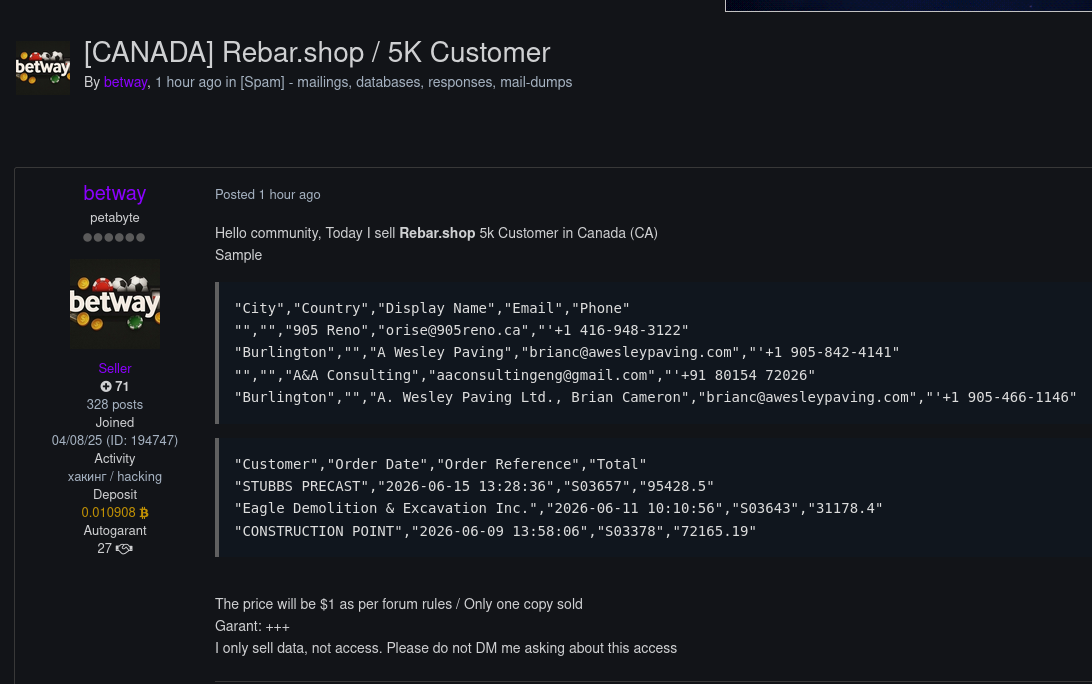Open betway author link in the byline

125,82
